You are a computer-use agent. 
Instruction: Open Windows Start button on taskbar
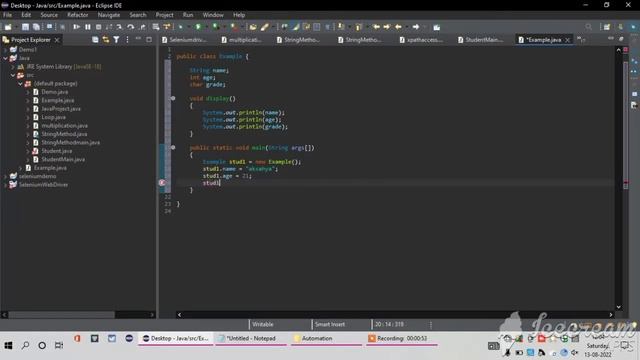coord(8,345)
